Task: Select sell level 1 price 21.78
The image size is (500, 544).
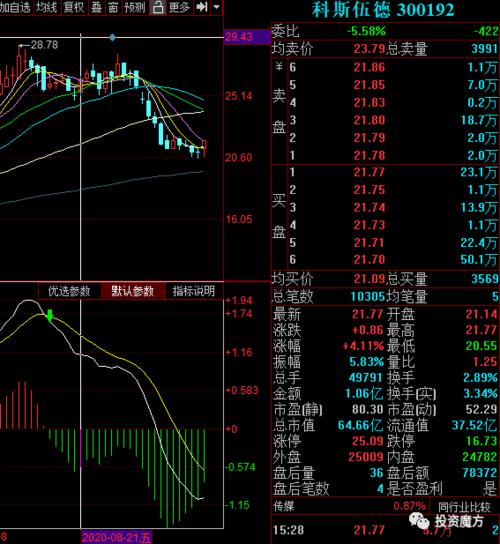Action: (x=369, y=155)
